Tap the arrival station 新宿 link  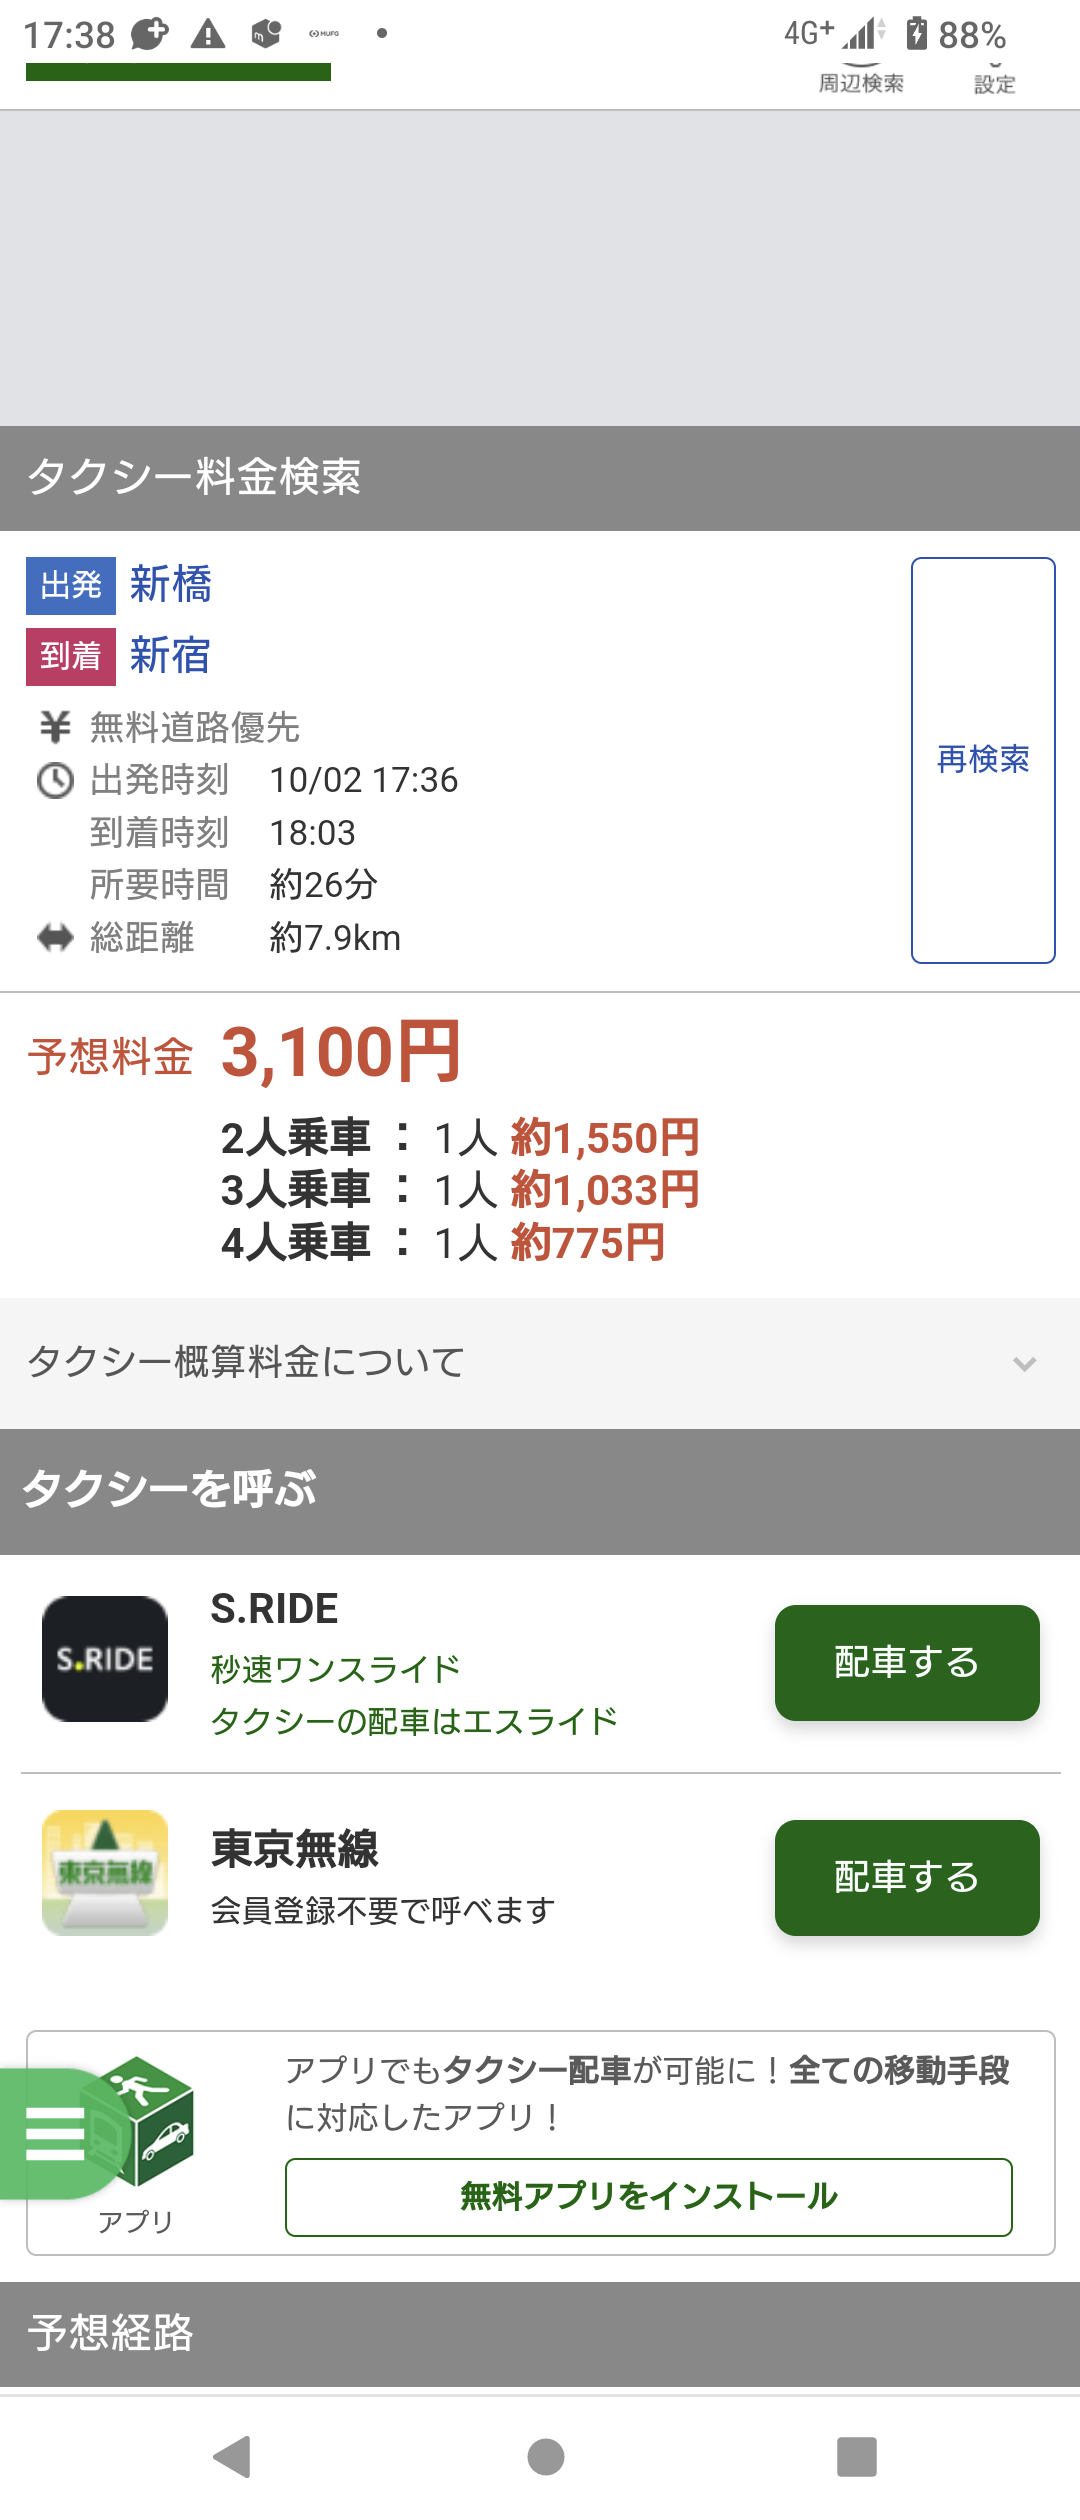pos(171,656)
